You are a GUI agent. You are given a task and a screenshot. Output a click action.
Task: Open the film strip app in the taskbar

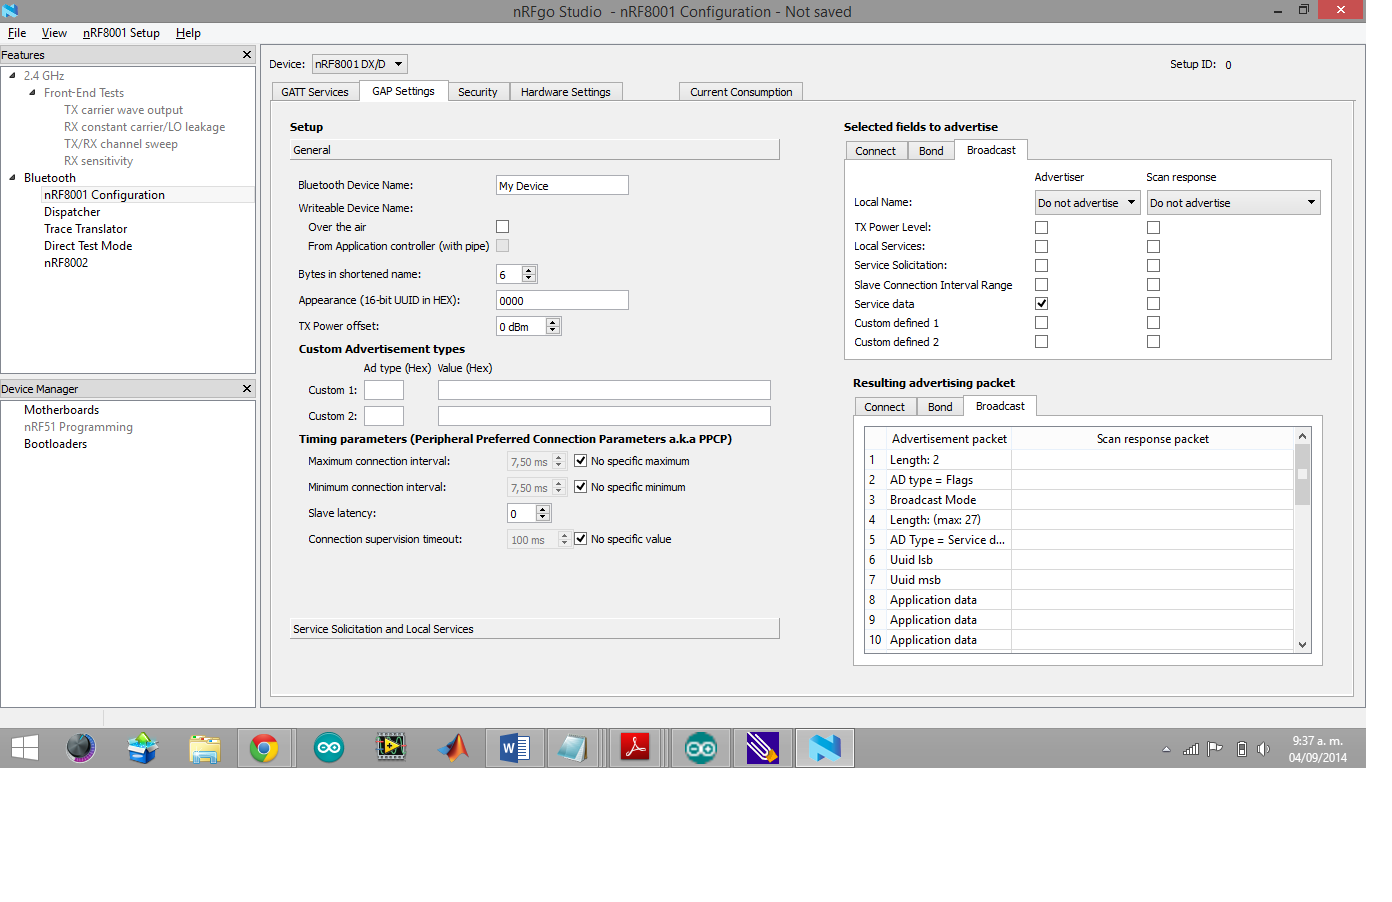click(x=391, y=748)
